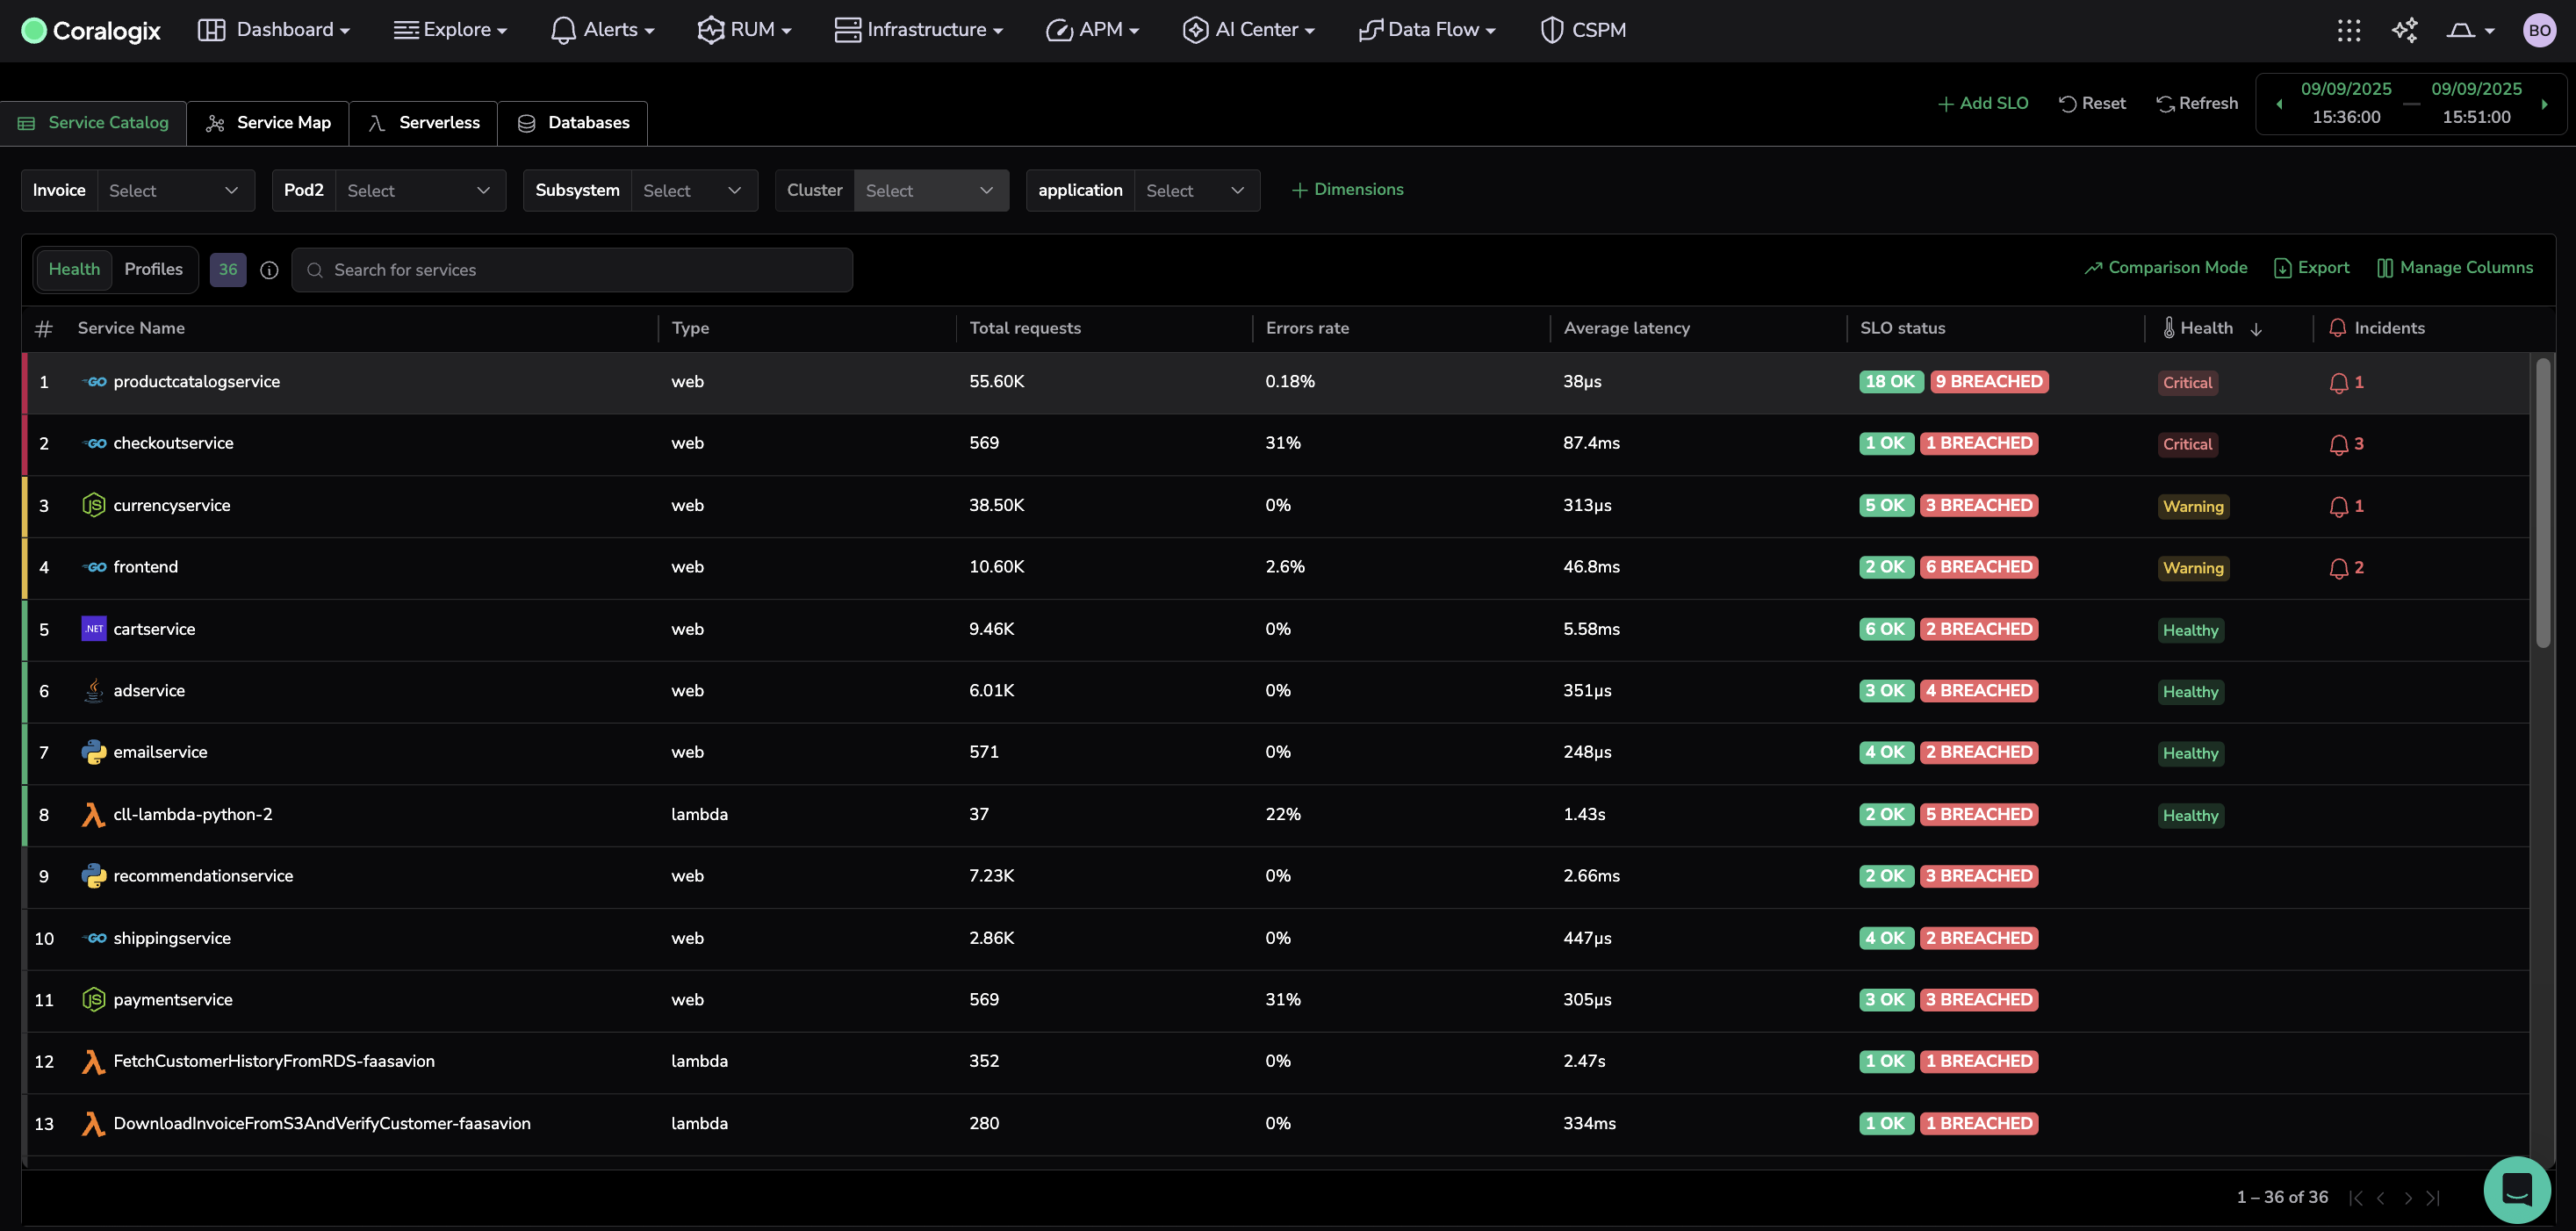
Task: Add Dimensions filter
Action: coord(1347,190)
